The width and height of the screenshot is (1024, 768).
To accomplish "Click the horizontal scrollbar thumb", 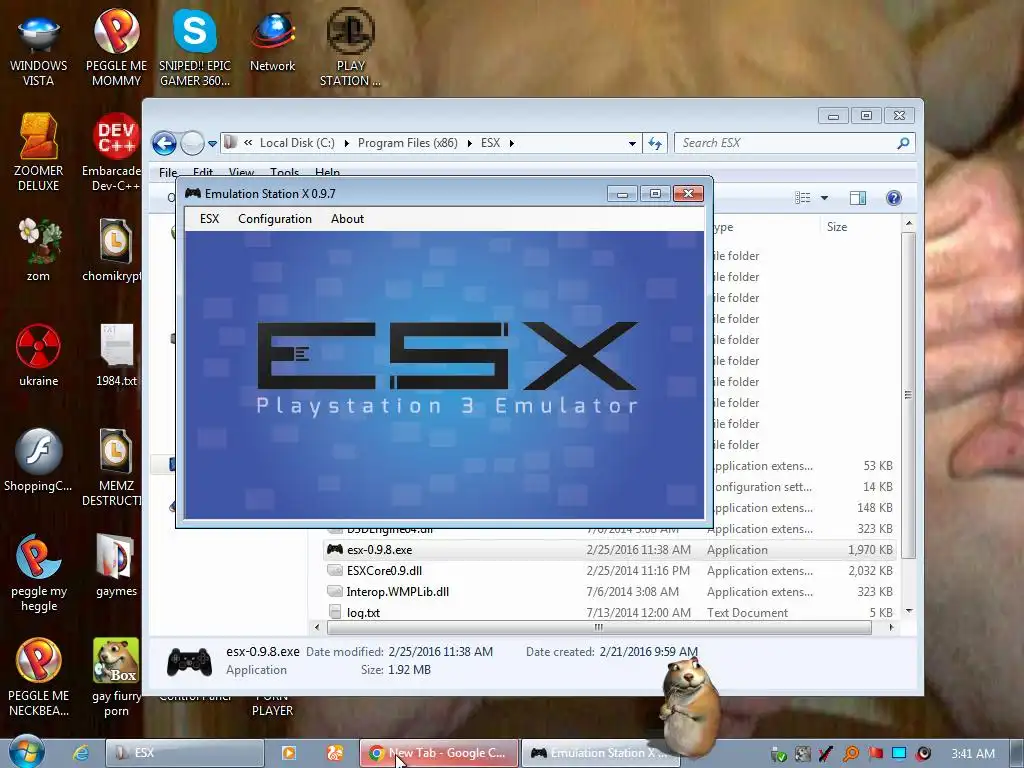I will click(599, 628).
